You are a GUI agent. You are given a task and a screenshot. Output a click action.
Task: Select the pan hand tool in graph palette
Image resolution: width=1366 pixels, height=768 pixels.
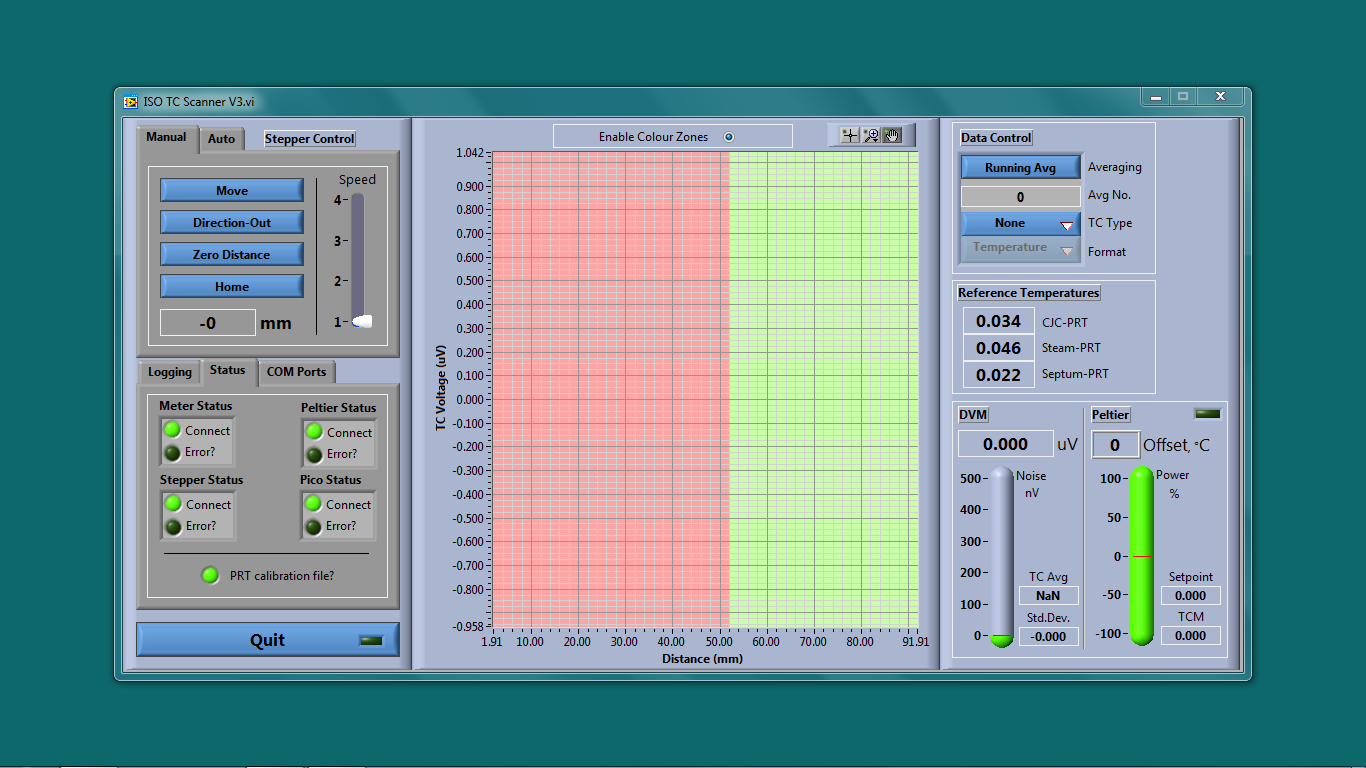coord(892,136)
